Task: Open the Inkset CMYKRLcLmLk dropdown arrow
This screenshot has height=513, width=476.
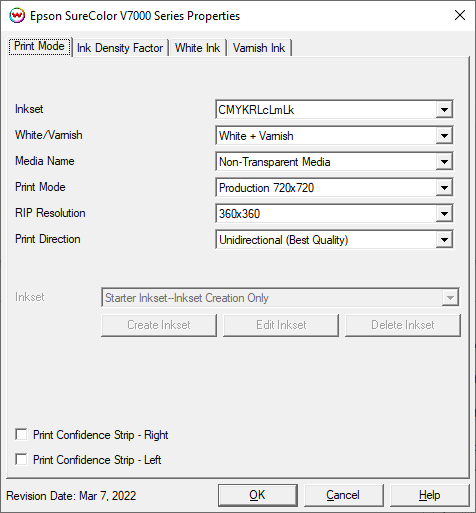Action: (444, 110)
